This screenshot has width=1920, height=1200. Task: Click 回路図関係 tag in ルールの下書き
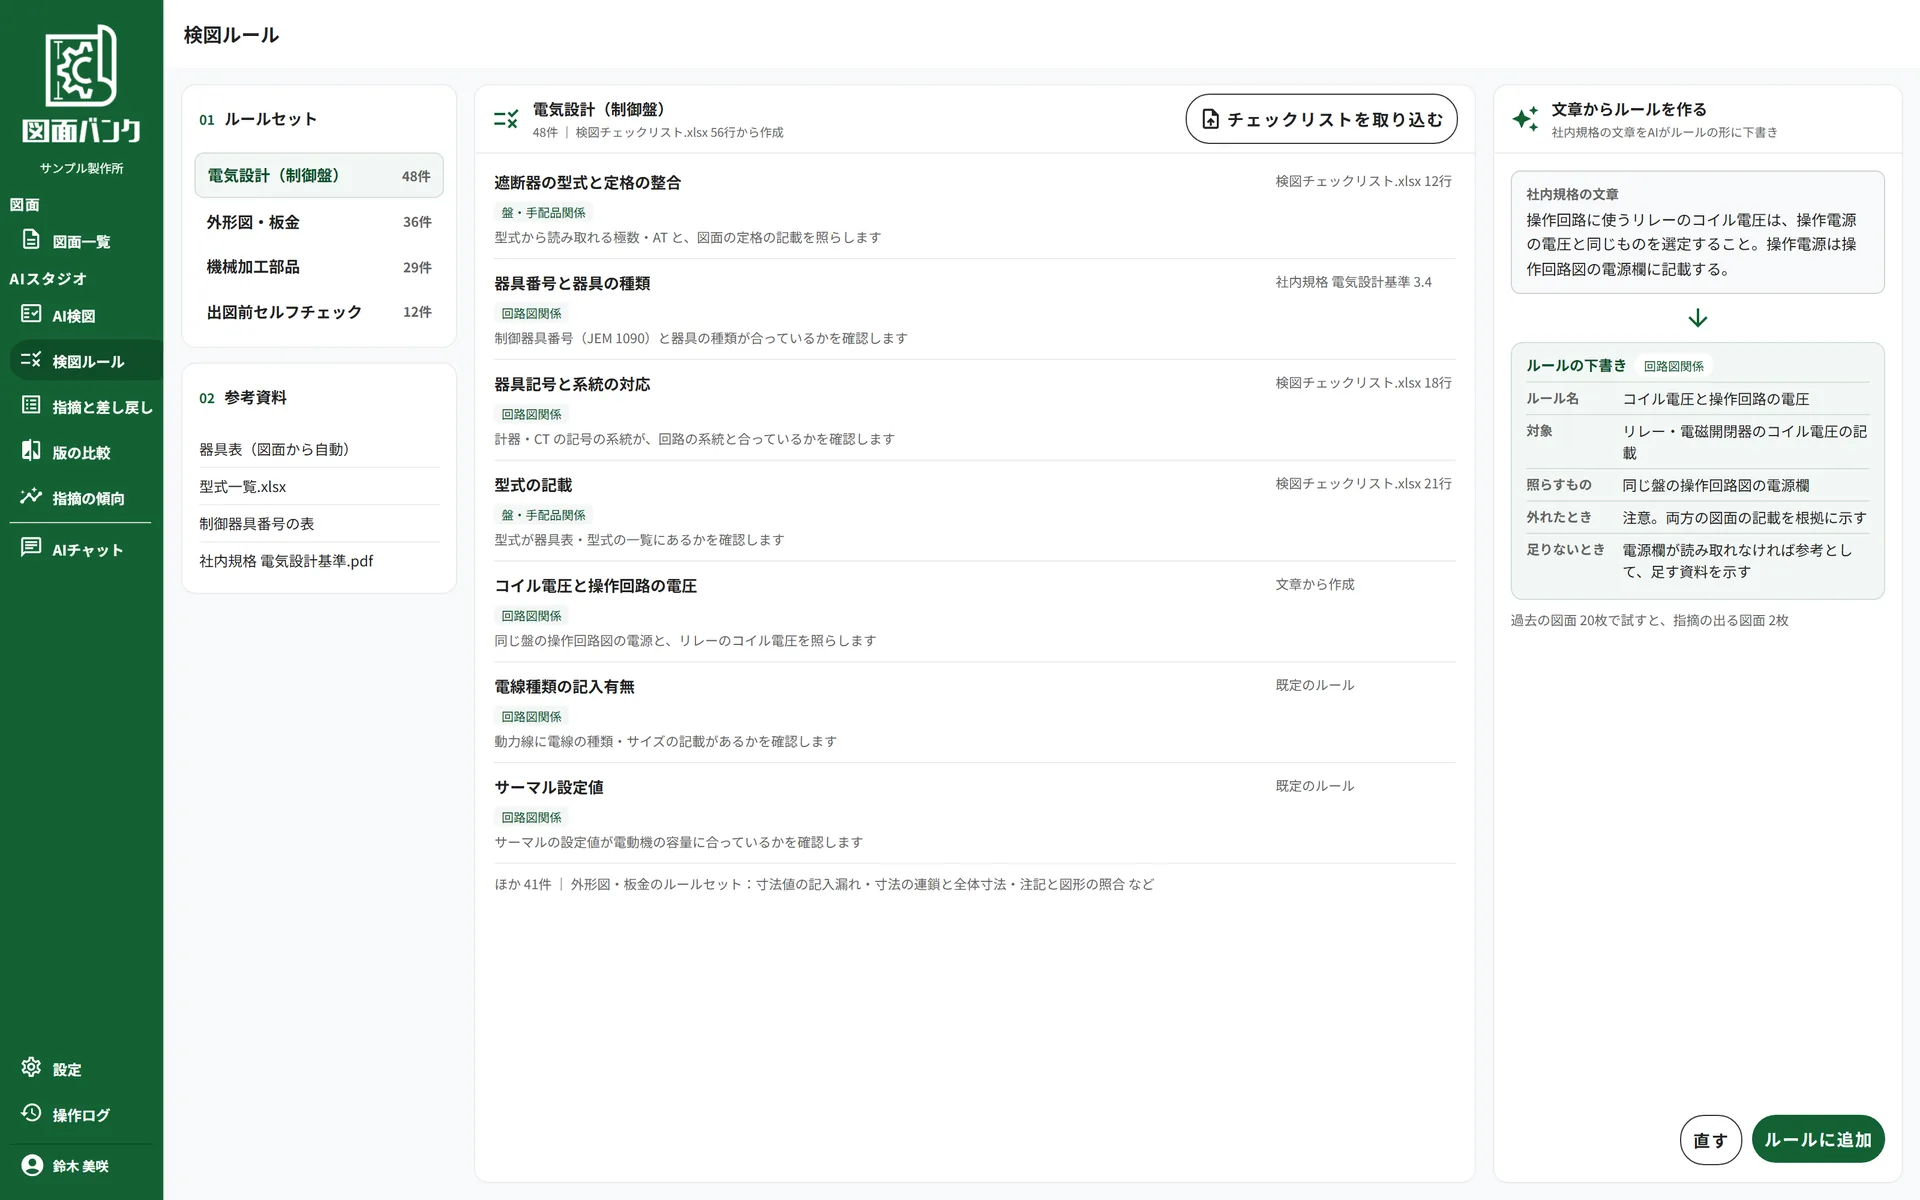[1673, 366]
